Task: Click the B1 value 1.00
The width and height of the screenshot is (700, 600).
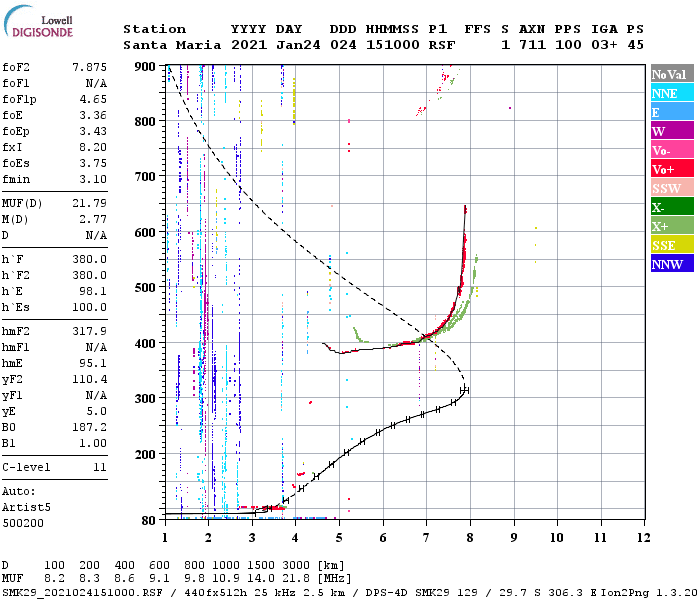Action: pos(93,443)
